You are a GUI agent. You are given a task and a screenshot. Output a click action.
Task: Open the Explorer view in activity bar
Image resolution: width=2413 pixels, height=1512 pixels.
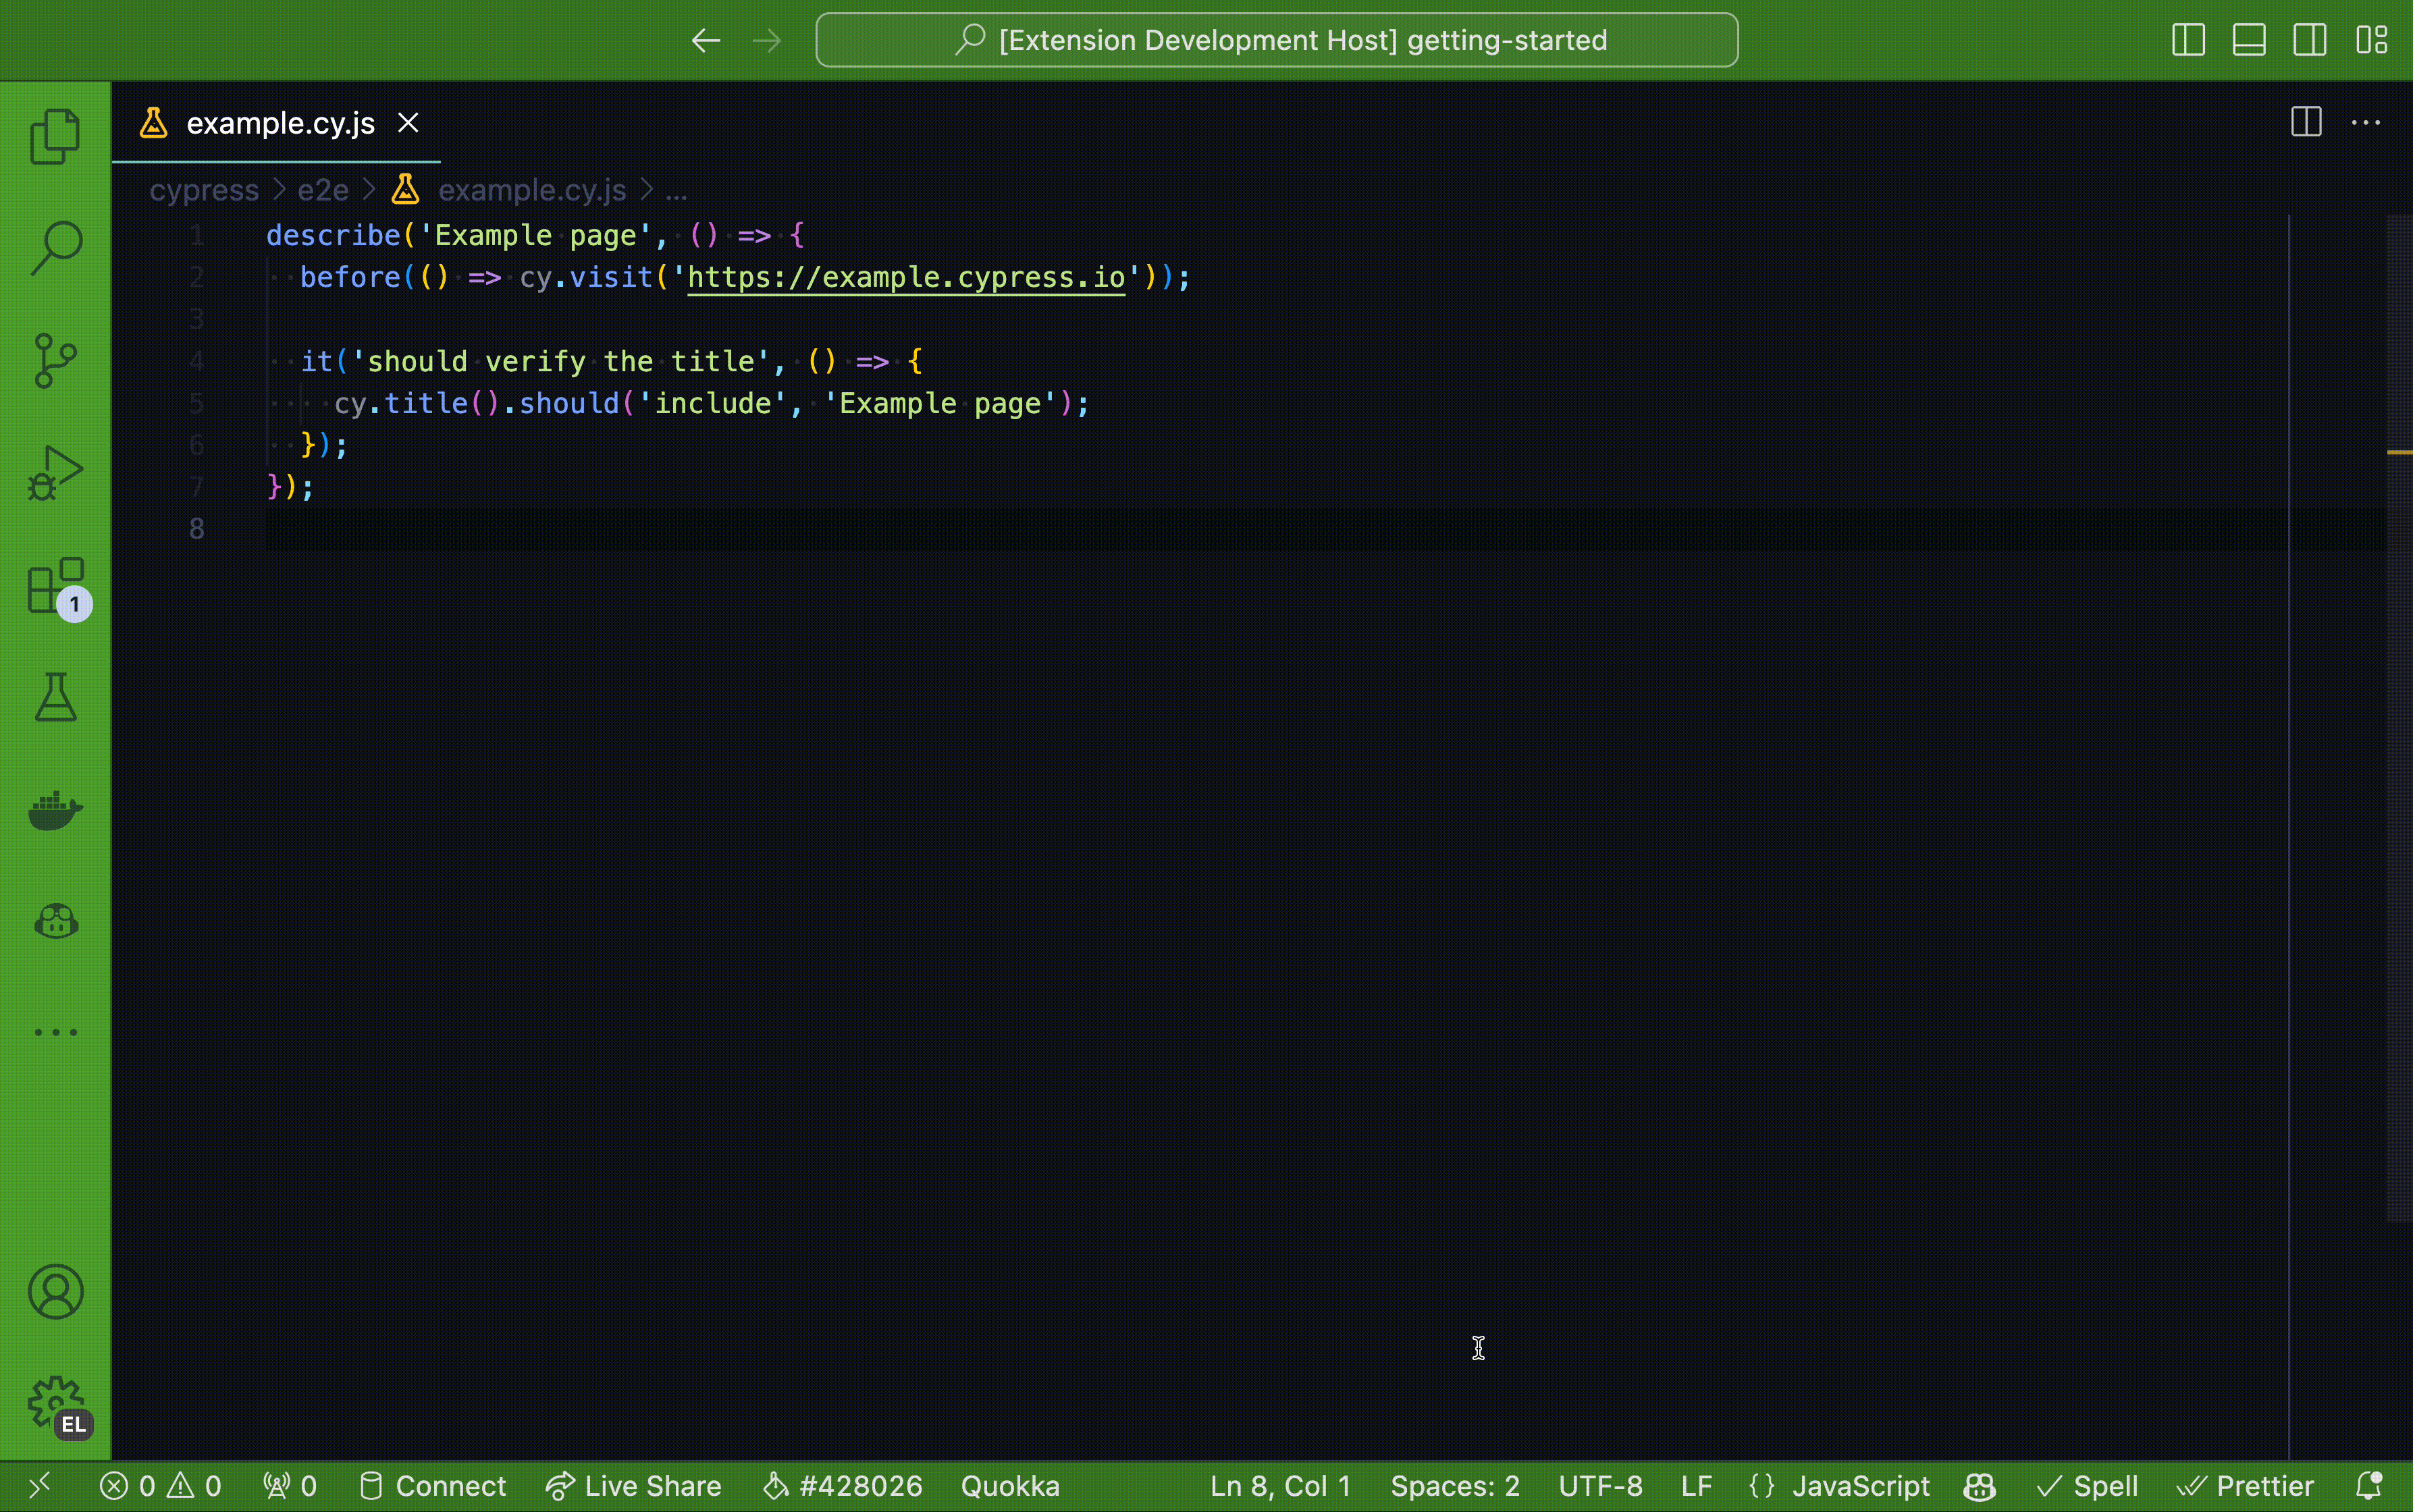point(55,136)
